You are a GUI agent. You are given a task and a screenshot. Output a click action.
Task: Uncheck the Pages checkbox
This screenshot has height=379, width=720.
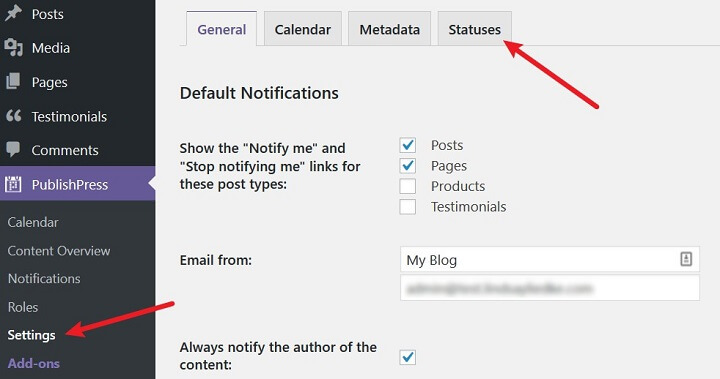click(407, 165)
